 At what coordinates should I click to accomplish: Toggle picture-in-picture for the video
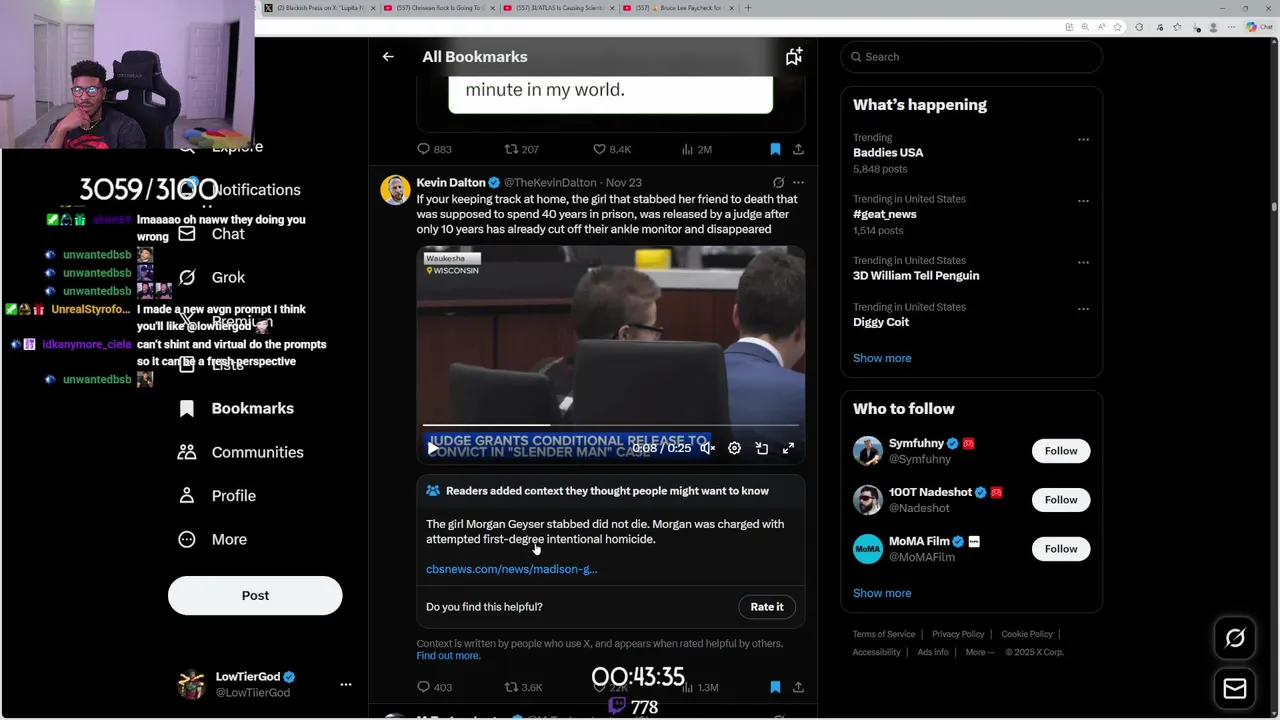coord(761,448)
